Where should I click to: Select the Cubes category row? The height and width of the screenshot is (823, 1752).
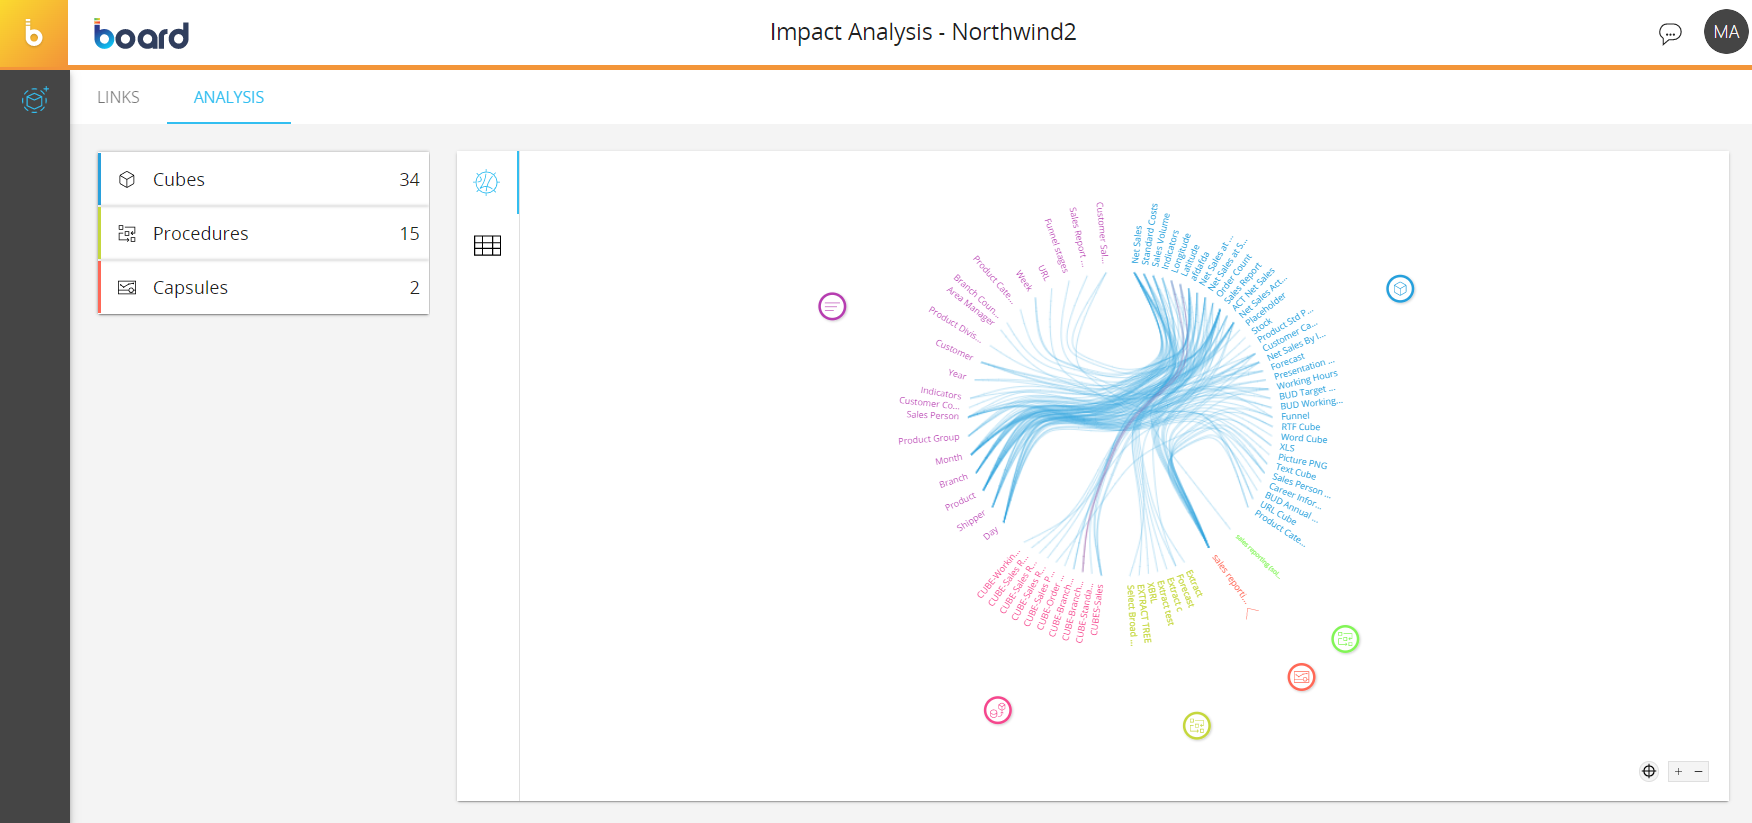tap(264, 179)
